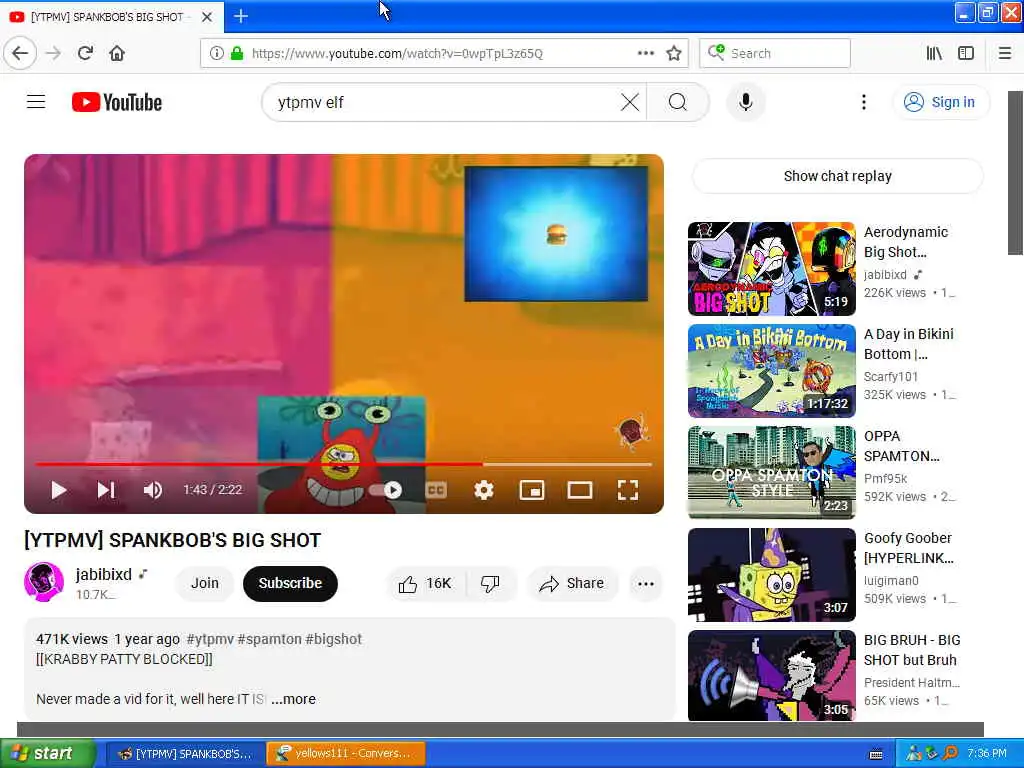Image resolution: width=1024 pixels, height=768 pixels.
Task: Open BIG BRUH - BIG SHOT title
Action: pyautogui.click(x=912, y=650)
